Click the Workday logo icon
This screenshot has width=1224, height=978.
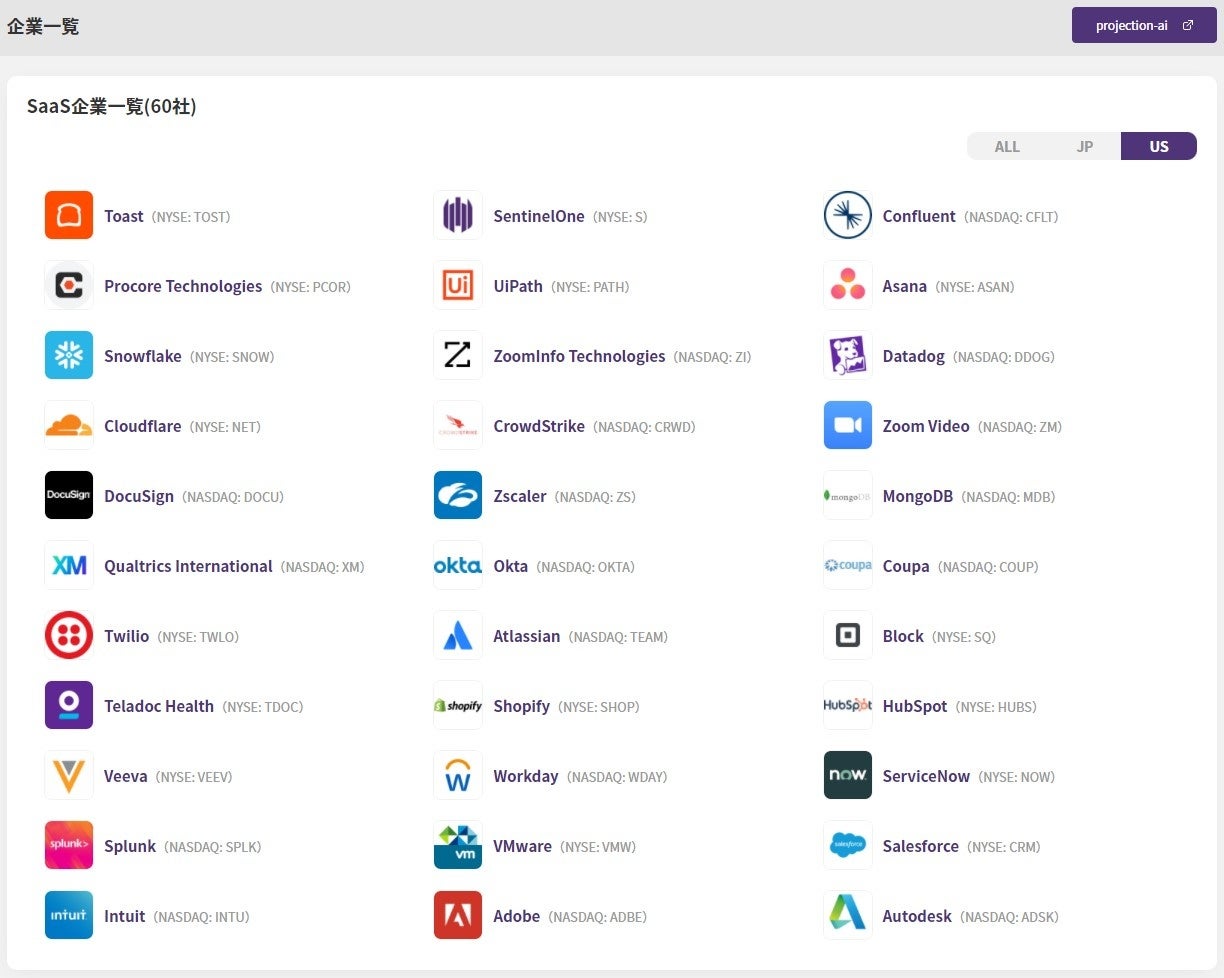[x=458, y=775]
